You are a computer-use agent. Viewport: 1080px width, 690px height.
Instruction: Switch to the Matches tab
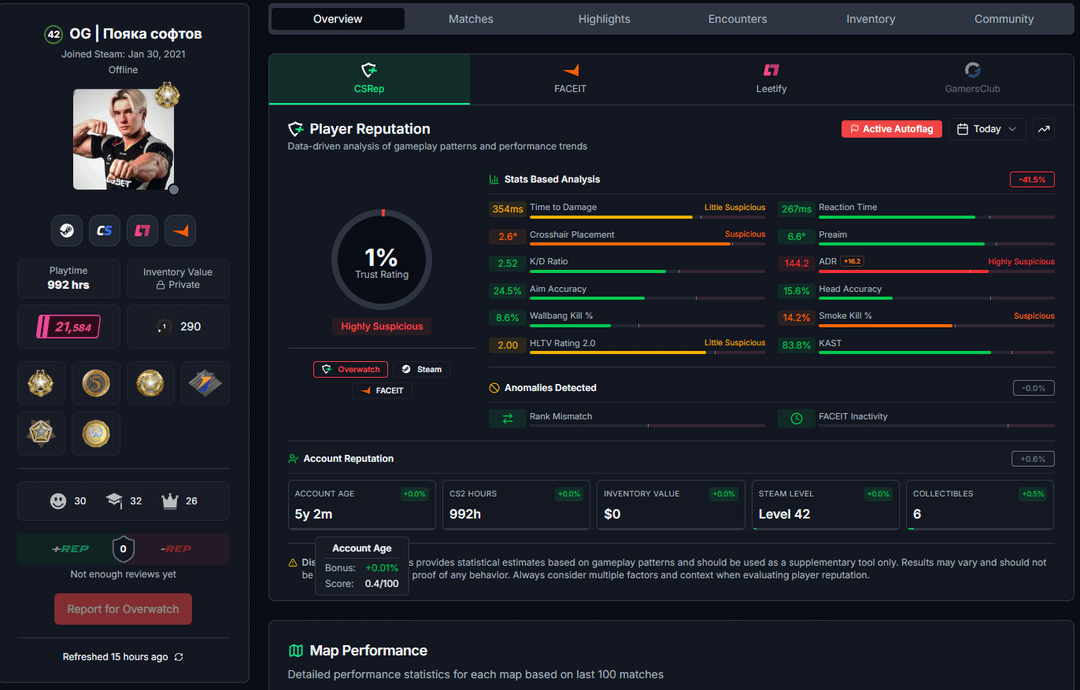pos(470,19)
